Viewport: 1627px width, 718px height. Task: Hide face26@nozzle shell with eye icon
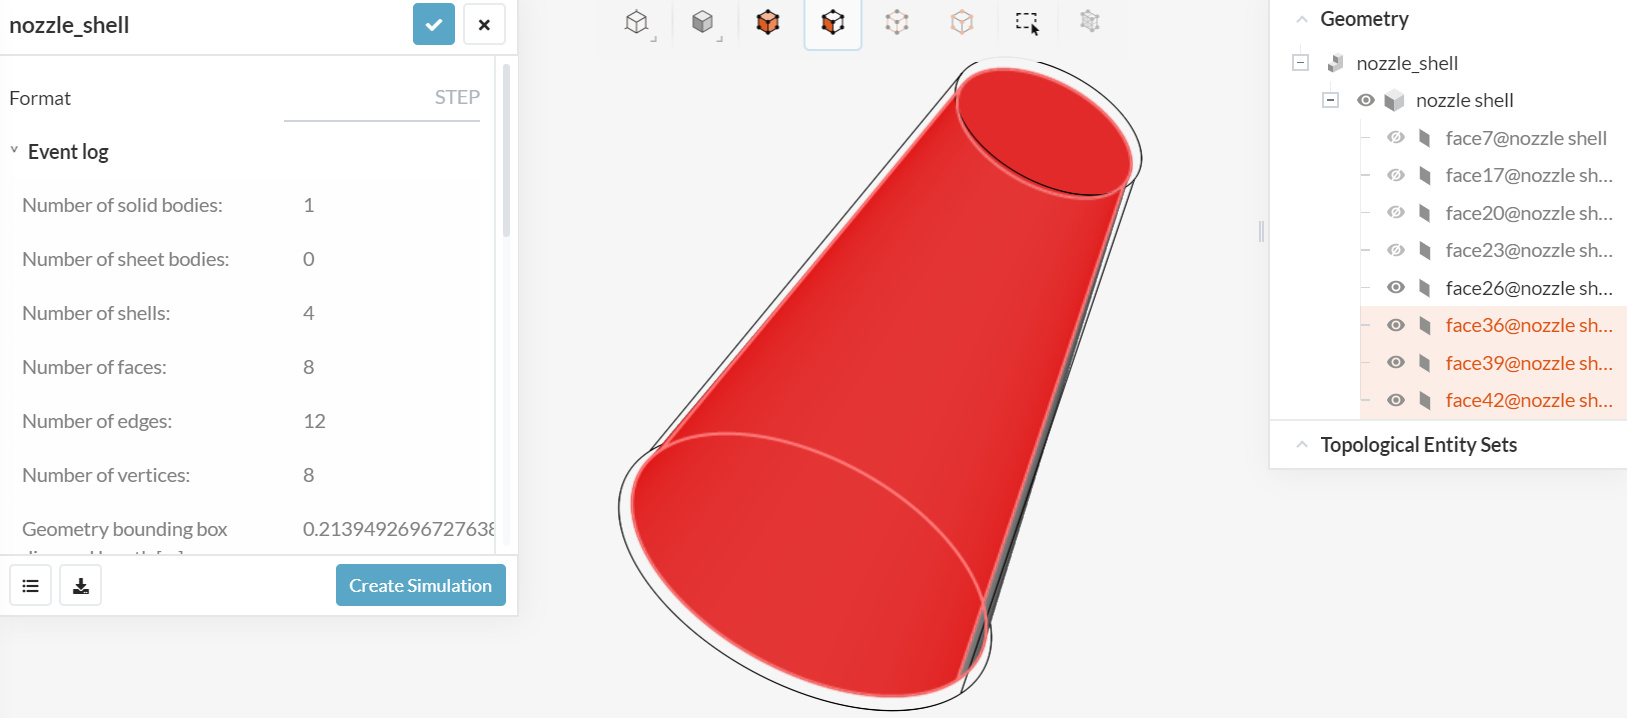point(1396,288)
